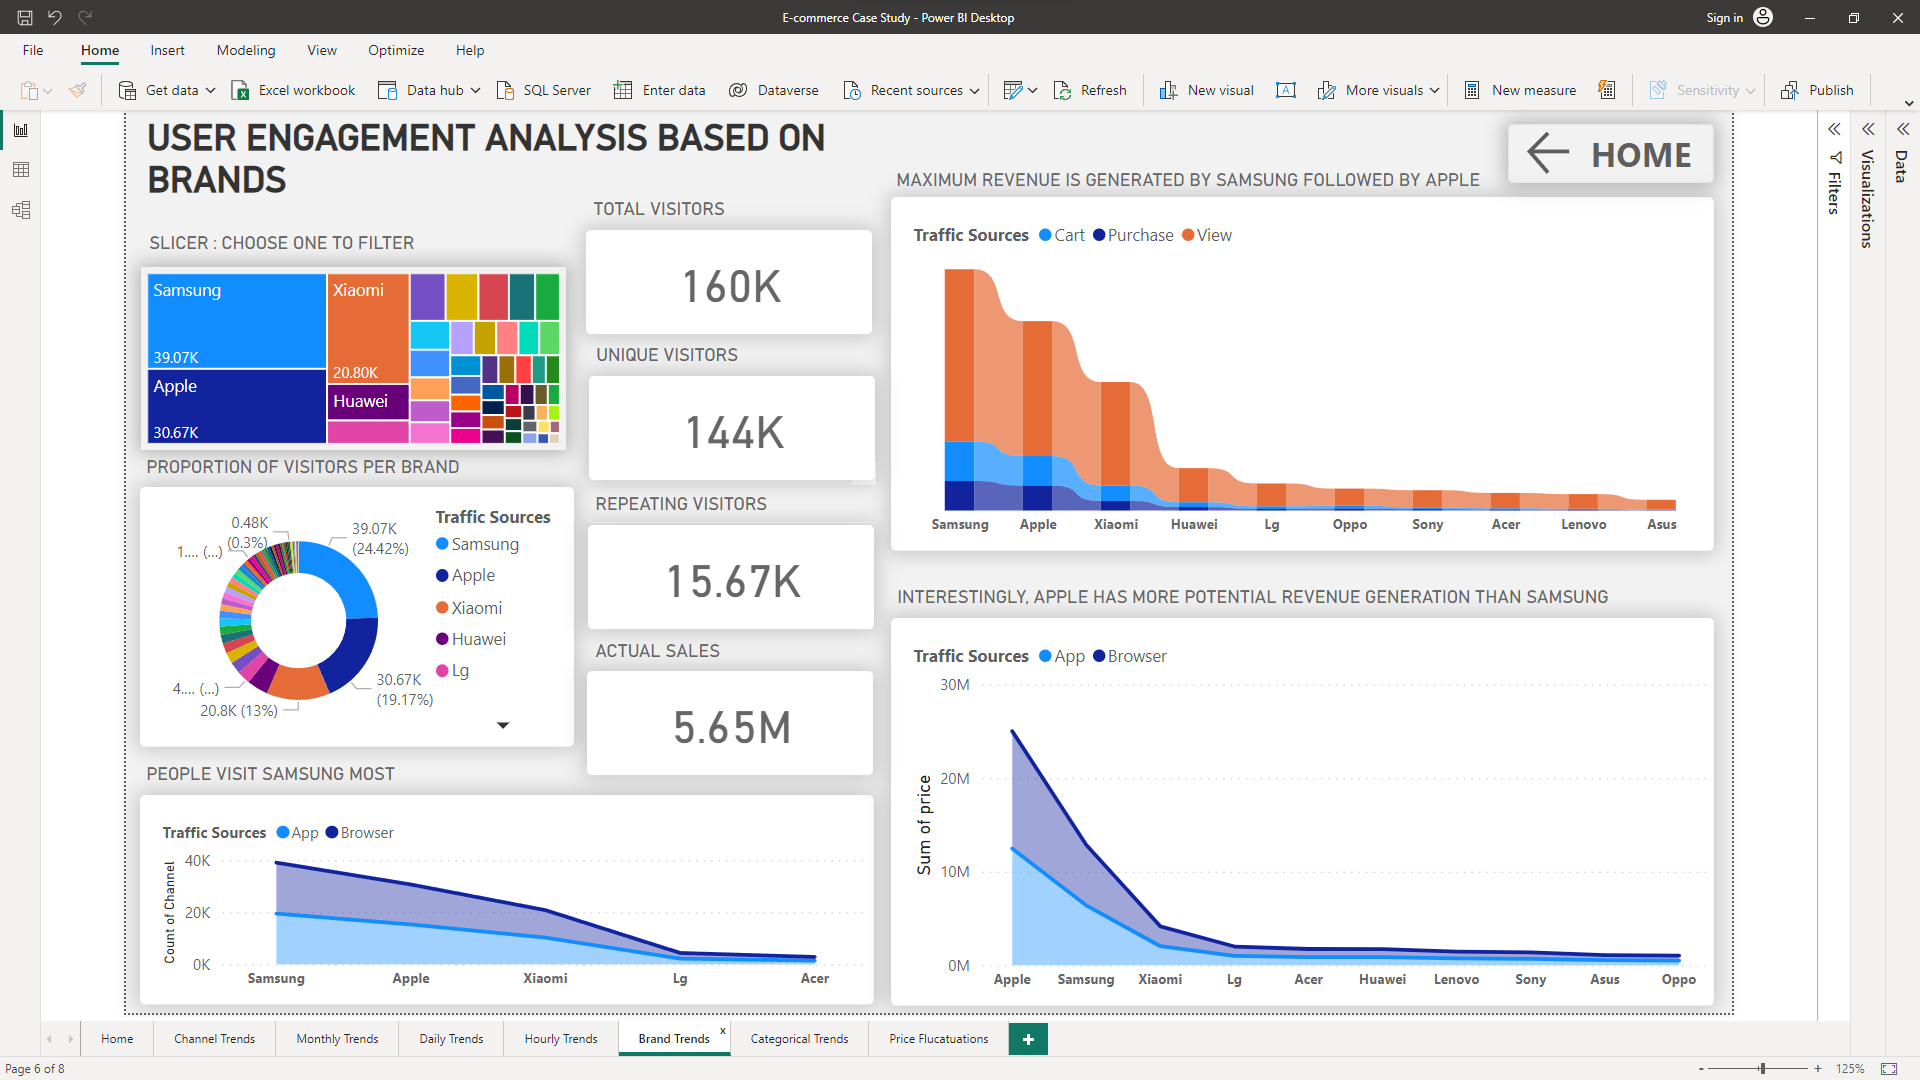
Task: Click the Format painter icon
Action: 77,90
